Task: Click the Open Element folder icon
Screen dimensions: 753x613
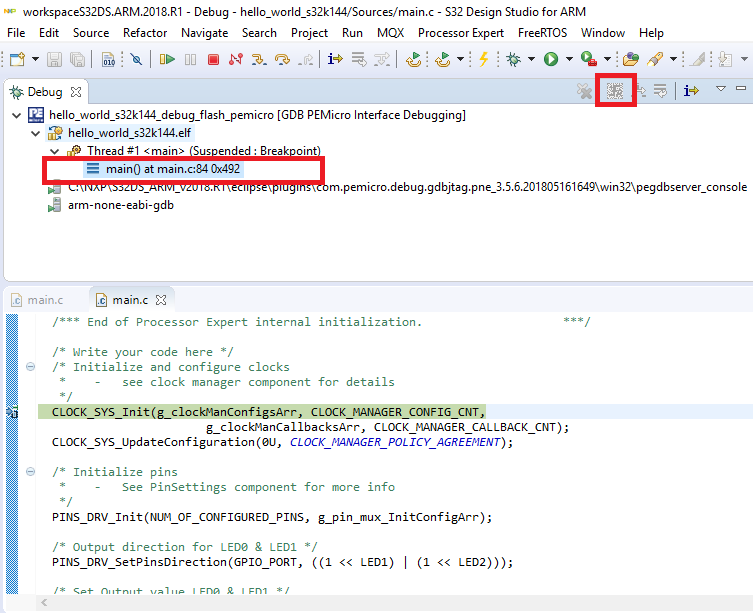Action: click(x=631, y=59)
